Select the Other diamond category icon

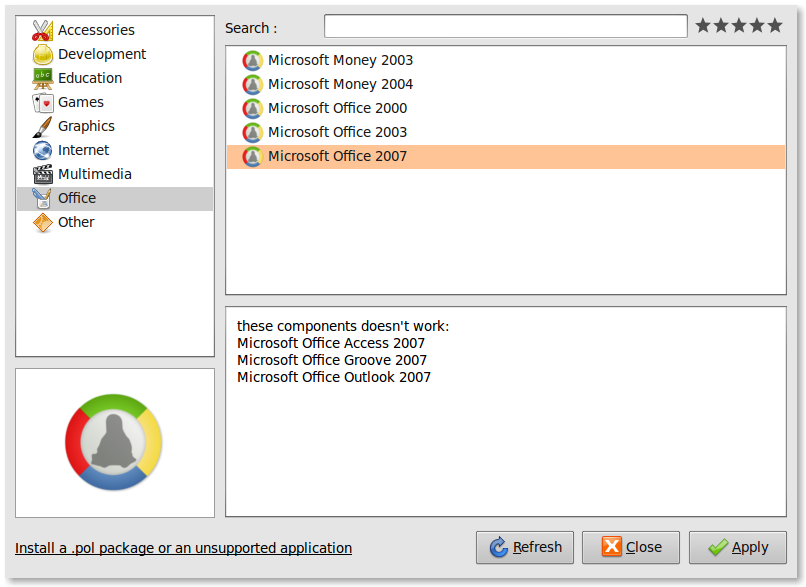[x=41, y=222]
